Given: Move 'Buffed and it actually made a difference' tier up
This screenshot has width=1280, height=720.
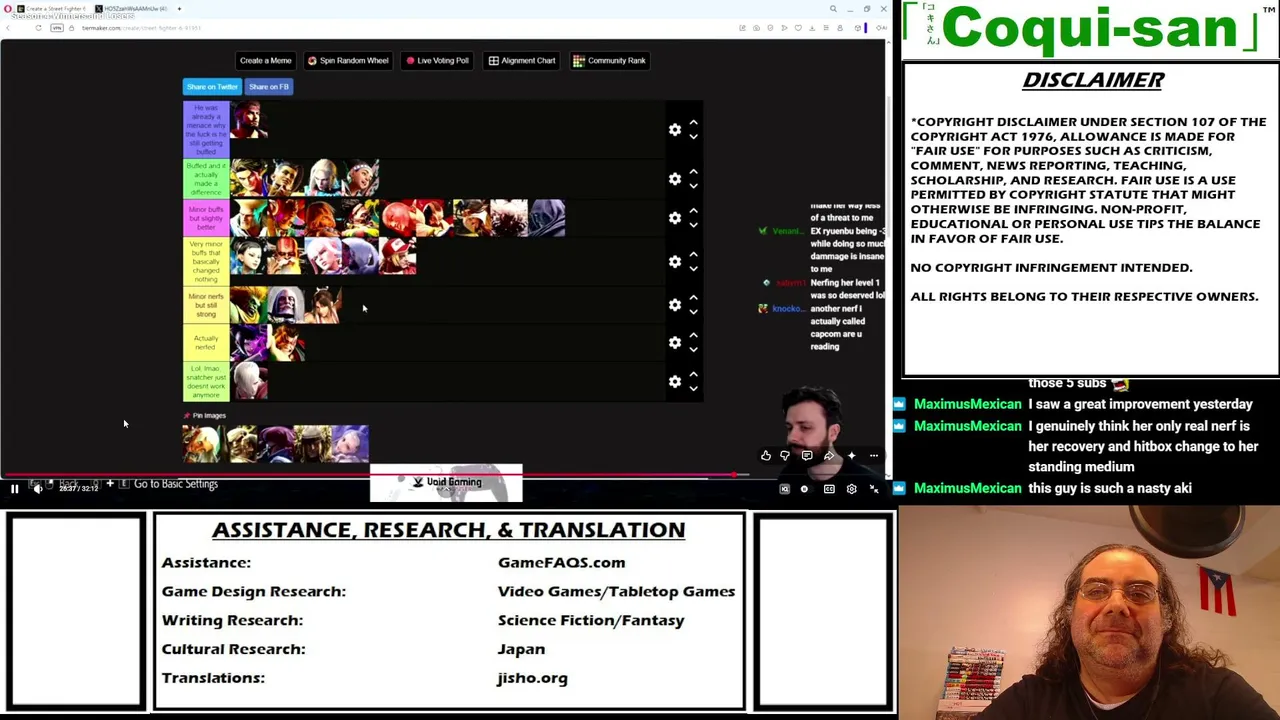Looking at the screenshot, I should coord(693,172).
